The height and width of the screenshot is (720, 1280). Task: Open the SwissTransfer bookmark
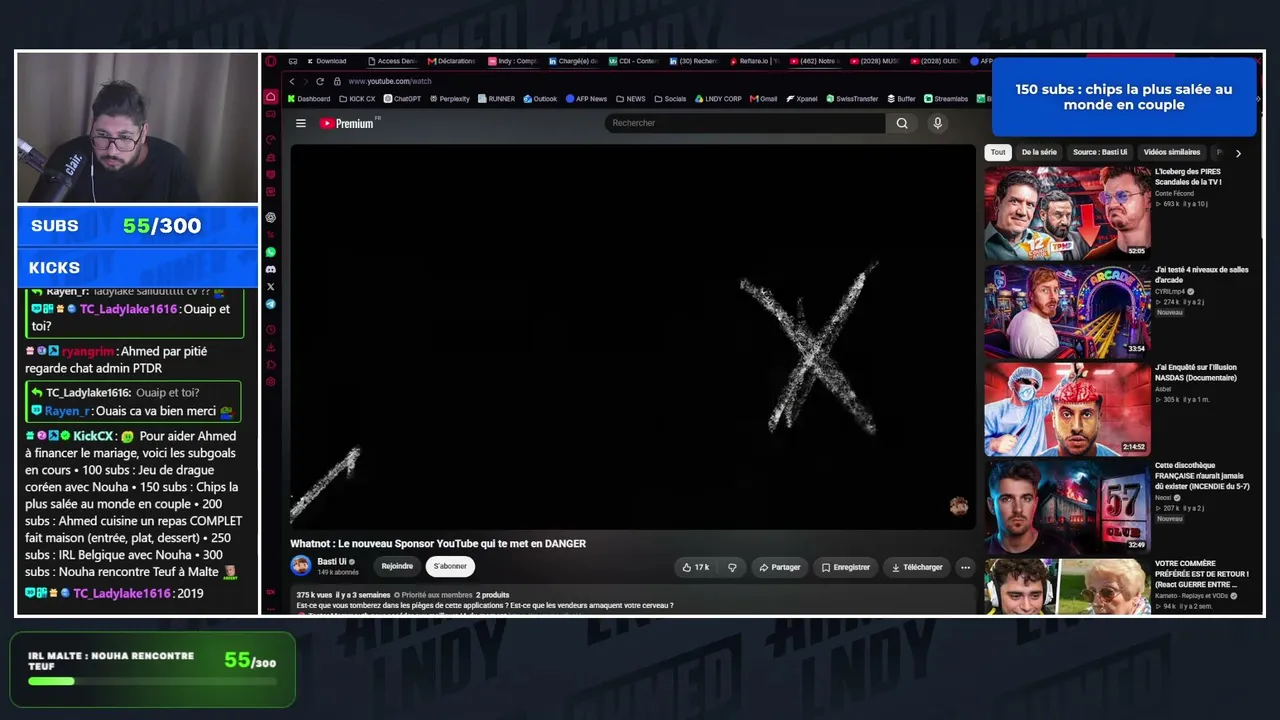point(853,99)
